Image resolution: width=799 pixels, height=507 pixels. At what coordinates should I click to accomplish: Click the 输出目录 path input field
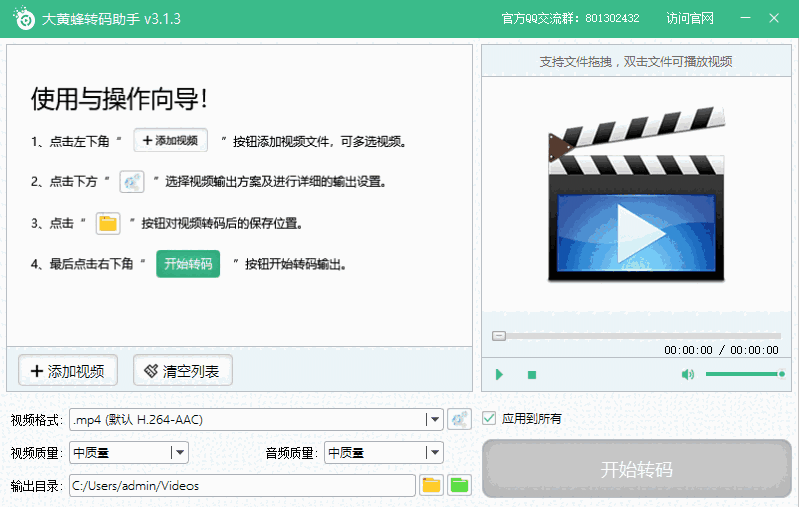(241, 486)
